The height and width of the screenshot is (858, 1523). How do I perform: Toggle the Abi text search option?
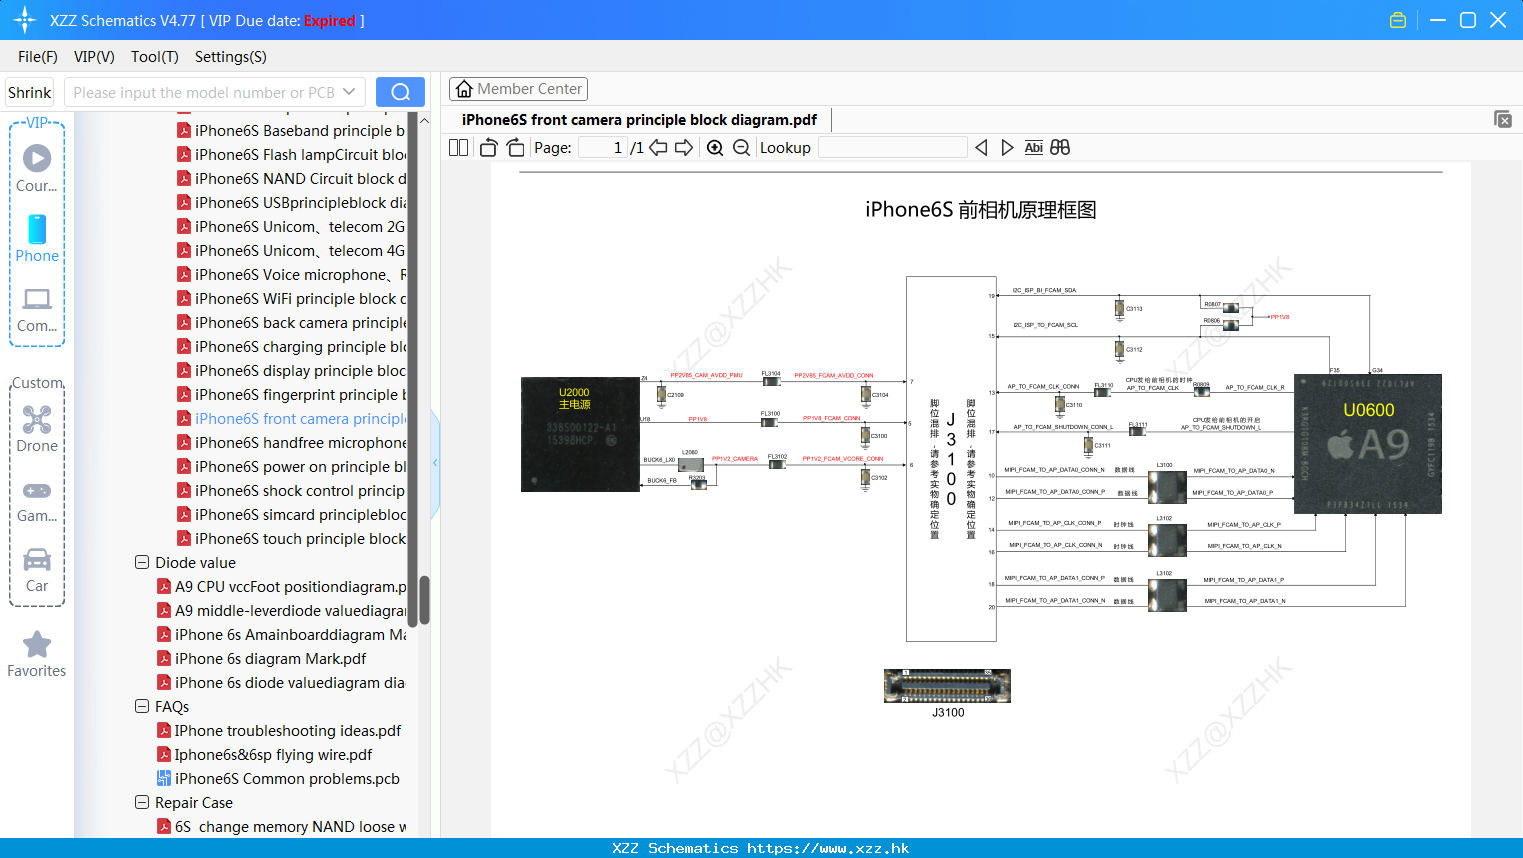pos(1034,148)
